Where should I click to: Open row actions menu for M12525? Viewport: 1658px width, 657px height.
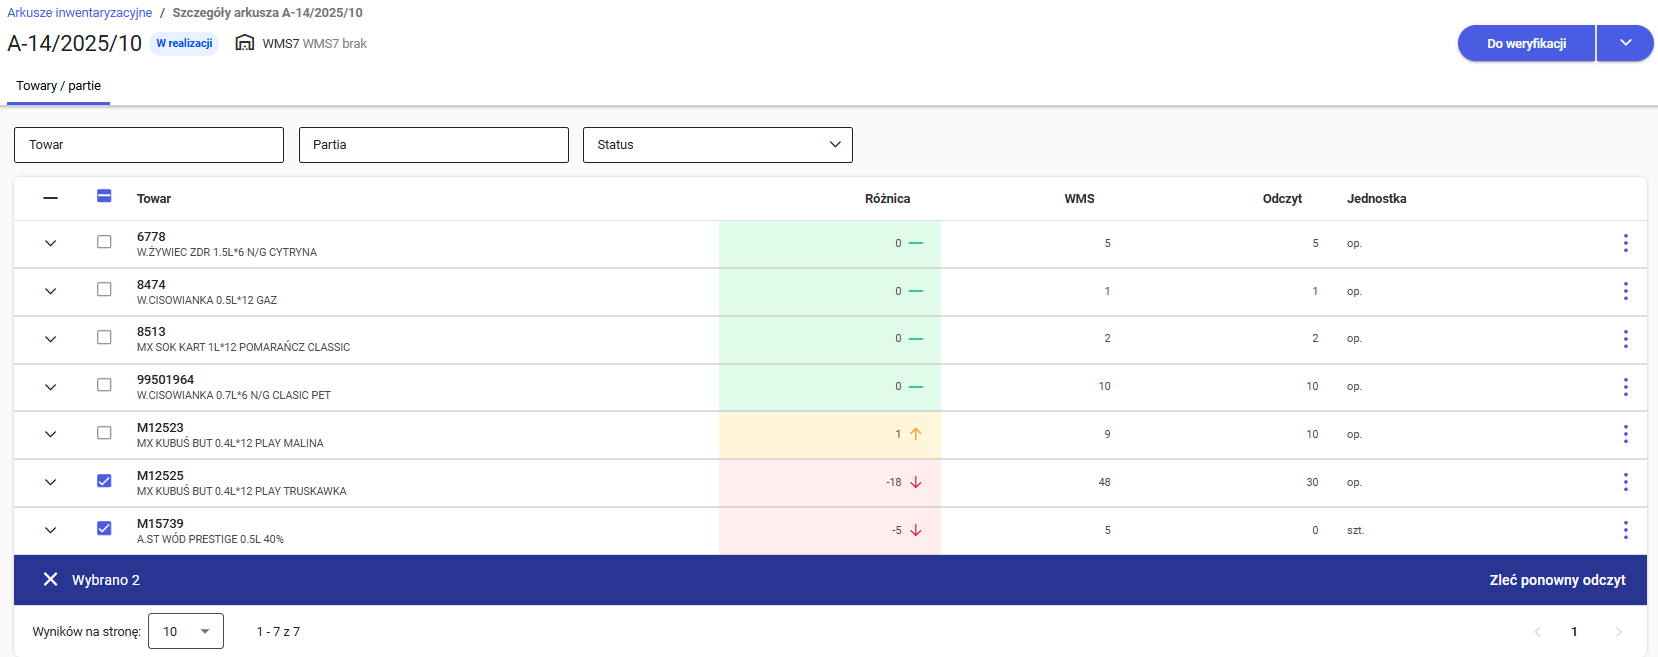click(1625, 482)
